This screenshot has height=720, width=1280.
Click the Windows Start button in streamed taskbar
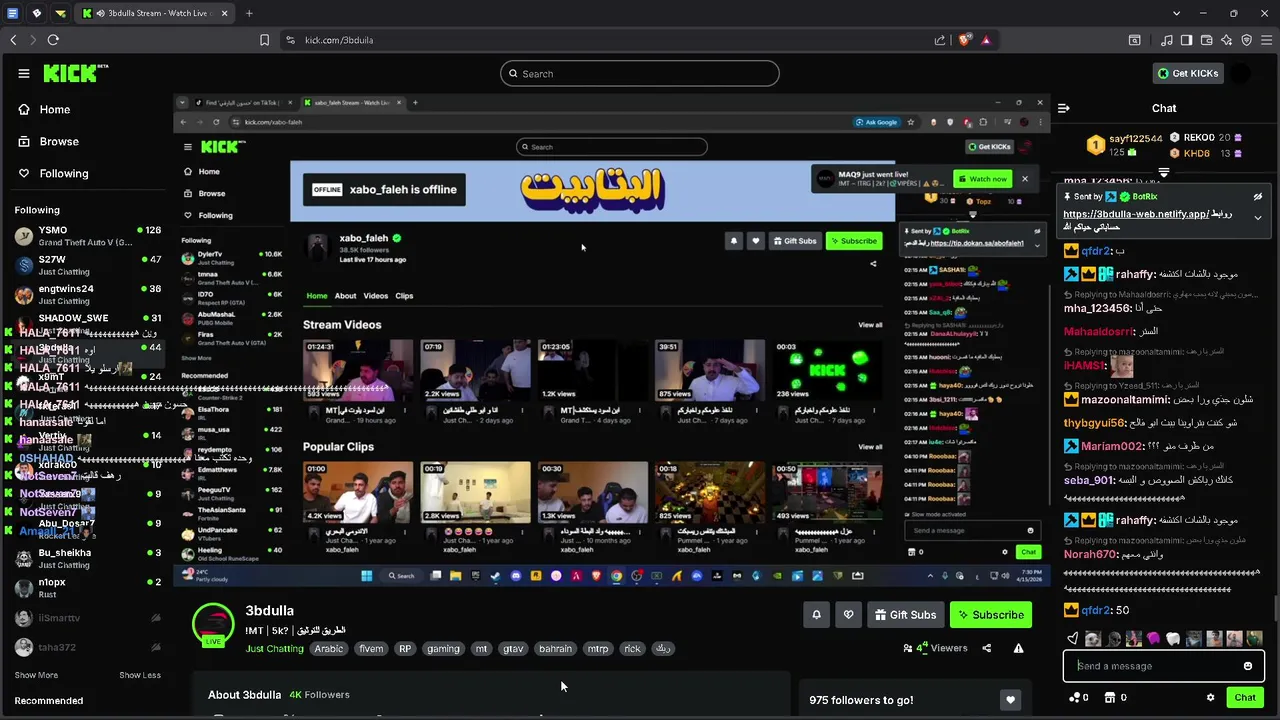(x=367, y=576)
